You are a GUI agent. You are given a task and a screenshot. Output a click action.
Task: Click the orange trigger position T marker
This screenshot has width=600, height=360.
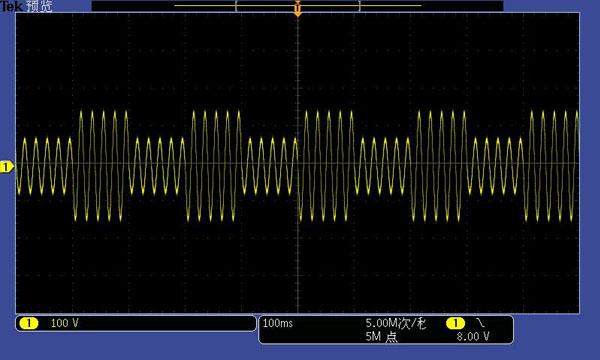click(x=298, y=8)
